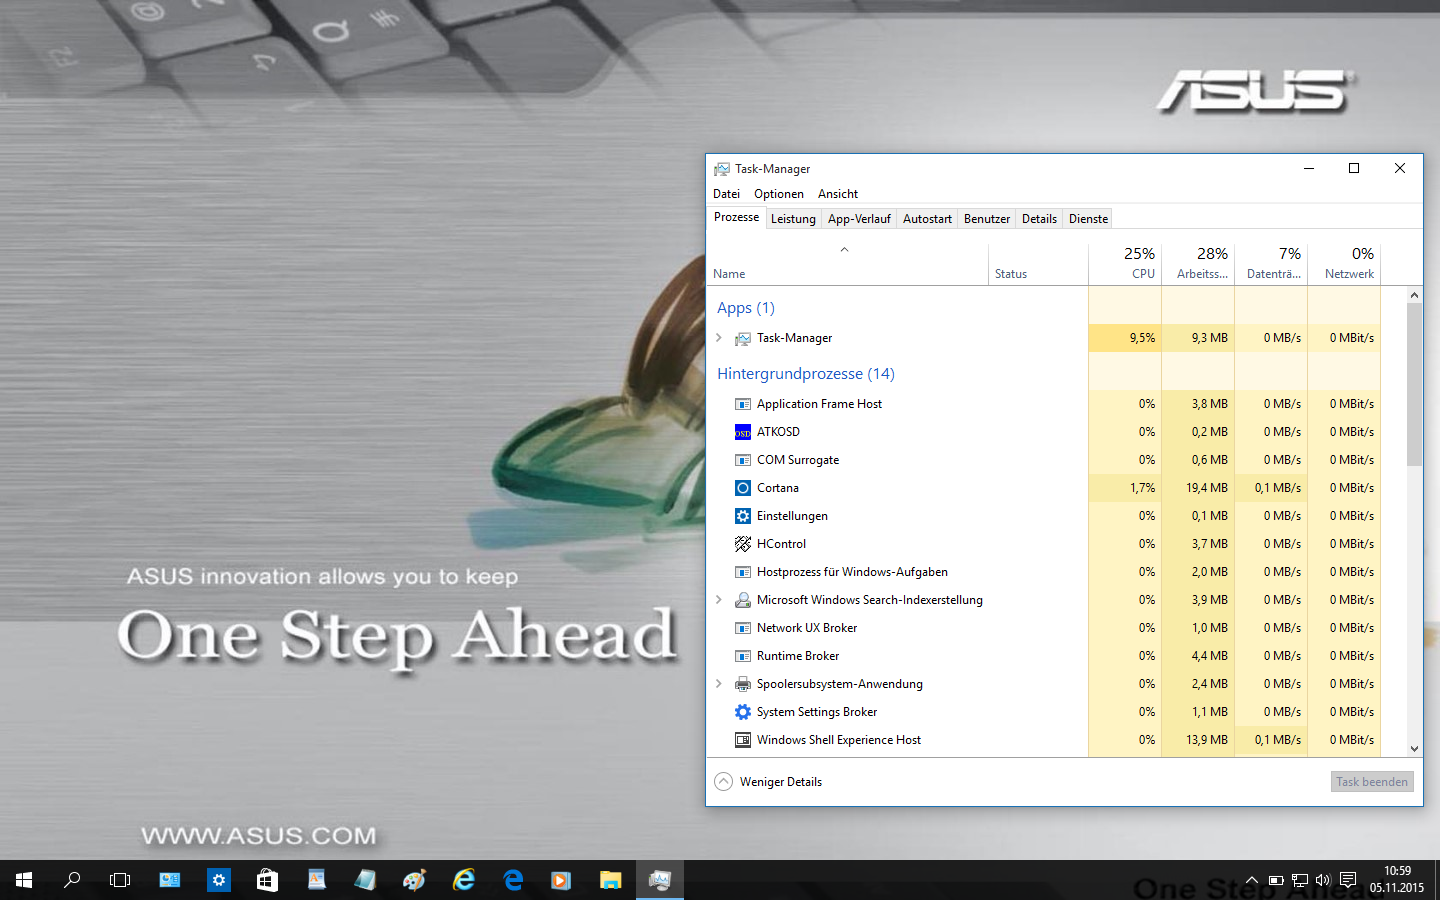Open File Explorer from taskbar
This screenshot has width=1440, height=900.
tap(611, 880)
